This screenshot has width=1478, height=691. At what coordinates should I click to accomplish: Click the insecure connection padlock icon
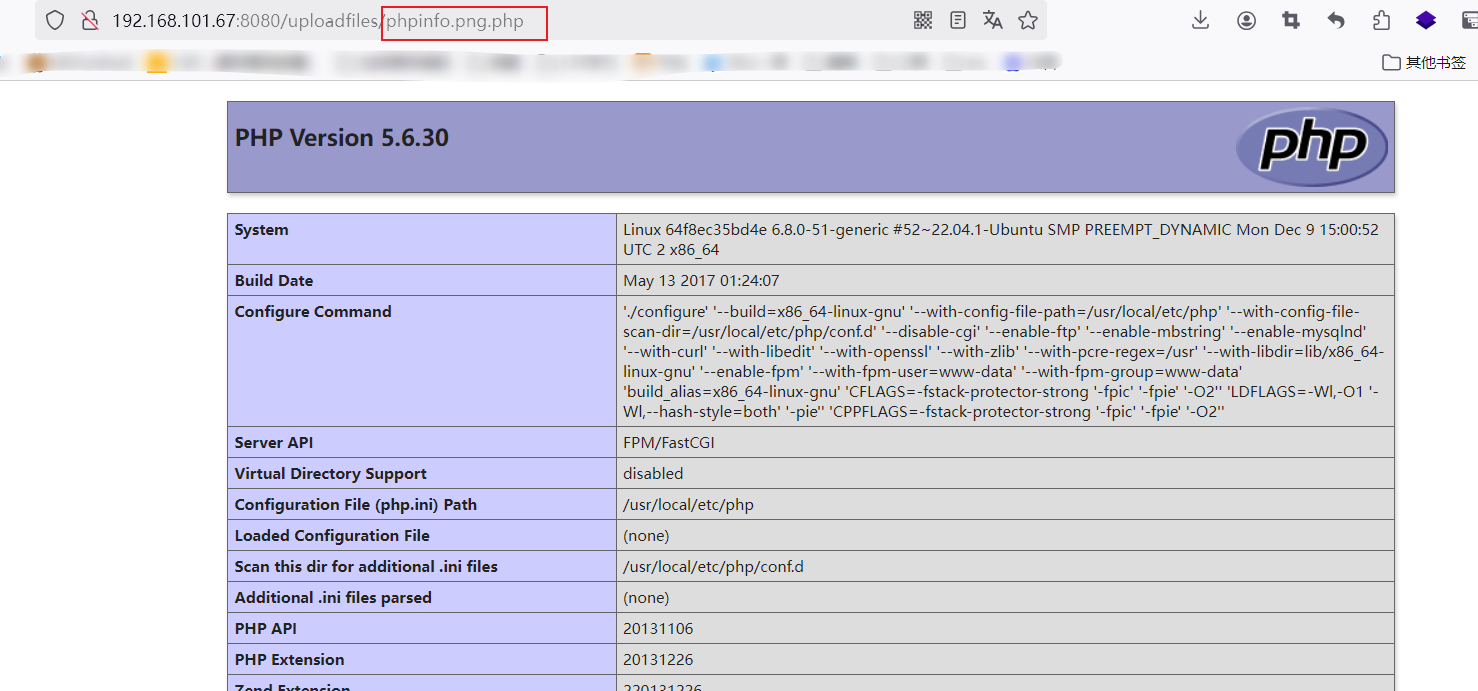pos(90,20)
